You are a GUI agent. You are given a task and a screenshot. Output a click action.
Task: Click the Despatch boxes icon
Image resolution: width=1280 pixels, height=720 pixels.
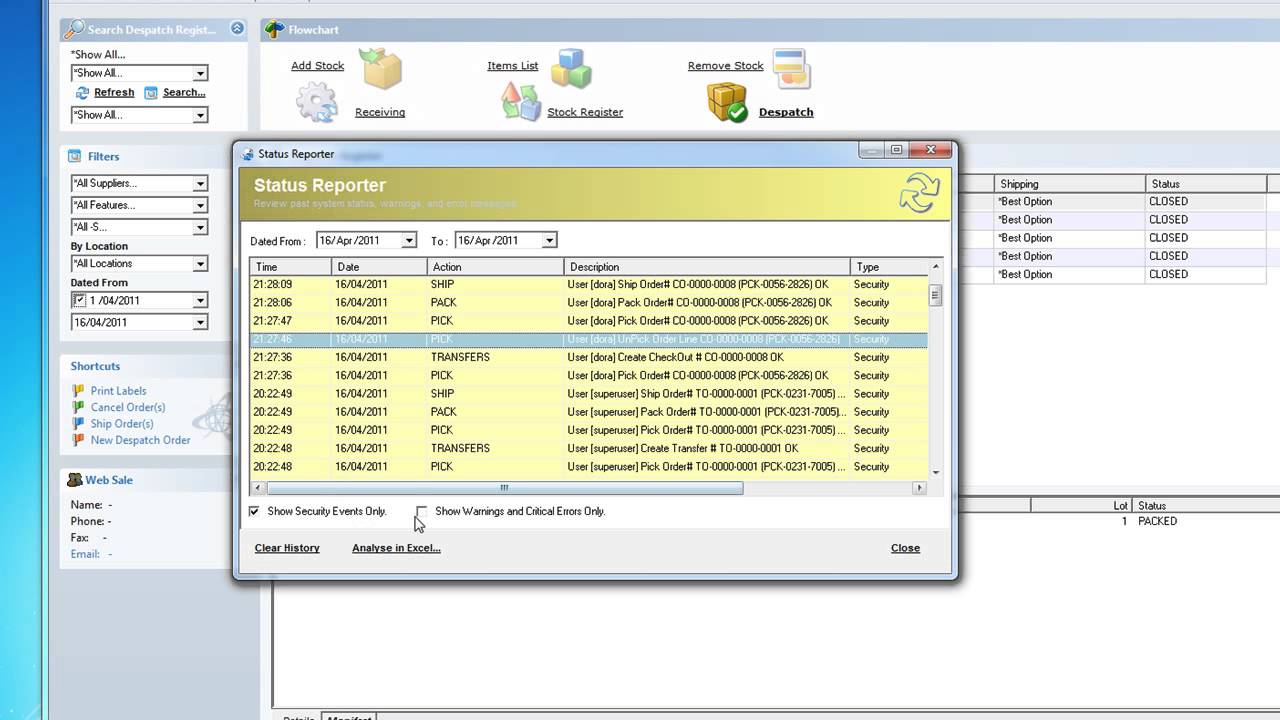pos(727,103)
